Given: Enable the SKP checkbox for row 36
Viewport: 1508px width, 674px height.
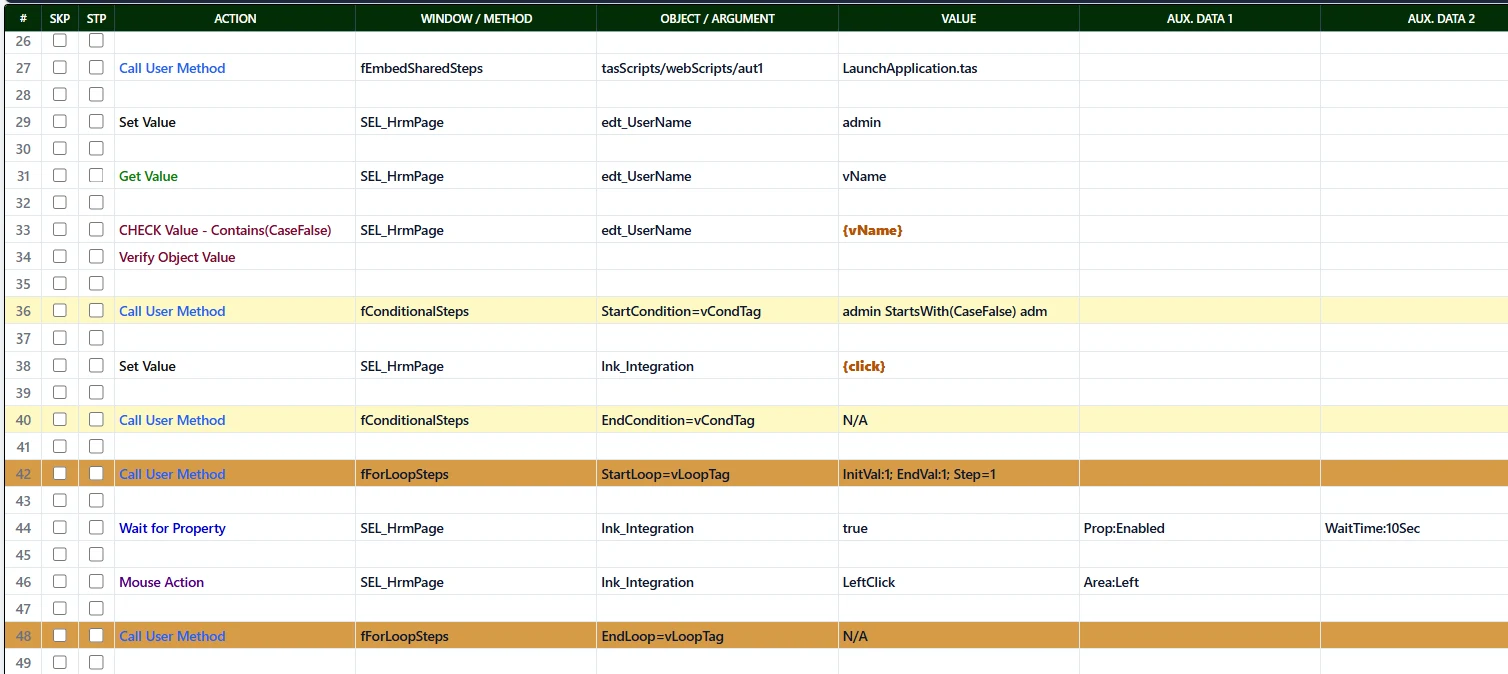Looking at the screenshot, I should (60, 311).
